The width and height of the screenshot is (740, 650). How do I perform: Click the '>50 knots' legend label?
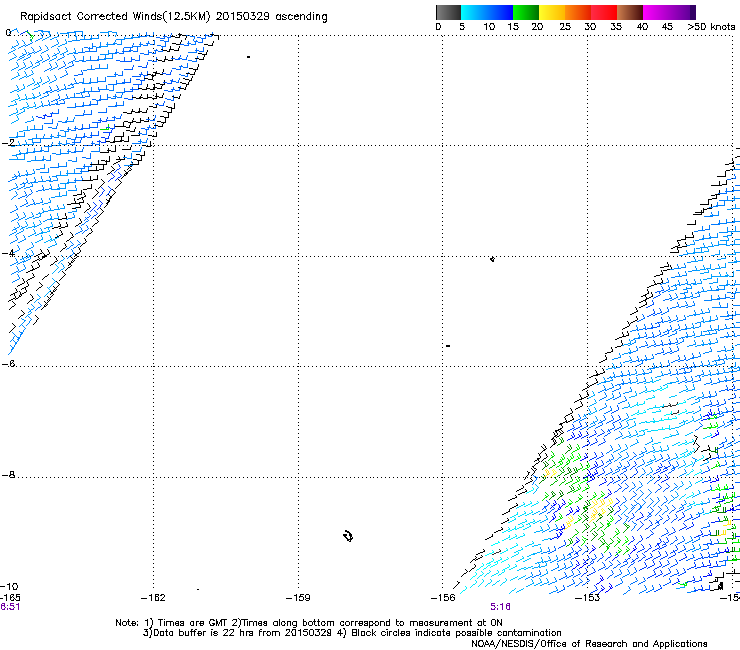click(711, 27)
